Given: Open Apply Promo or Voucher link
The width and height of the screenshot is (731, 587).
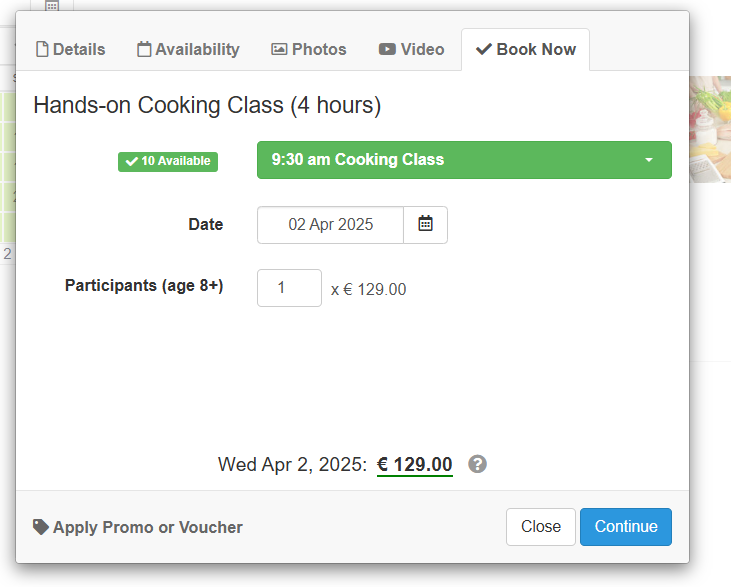Looking at the screenshot, I should 138,527.
